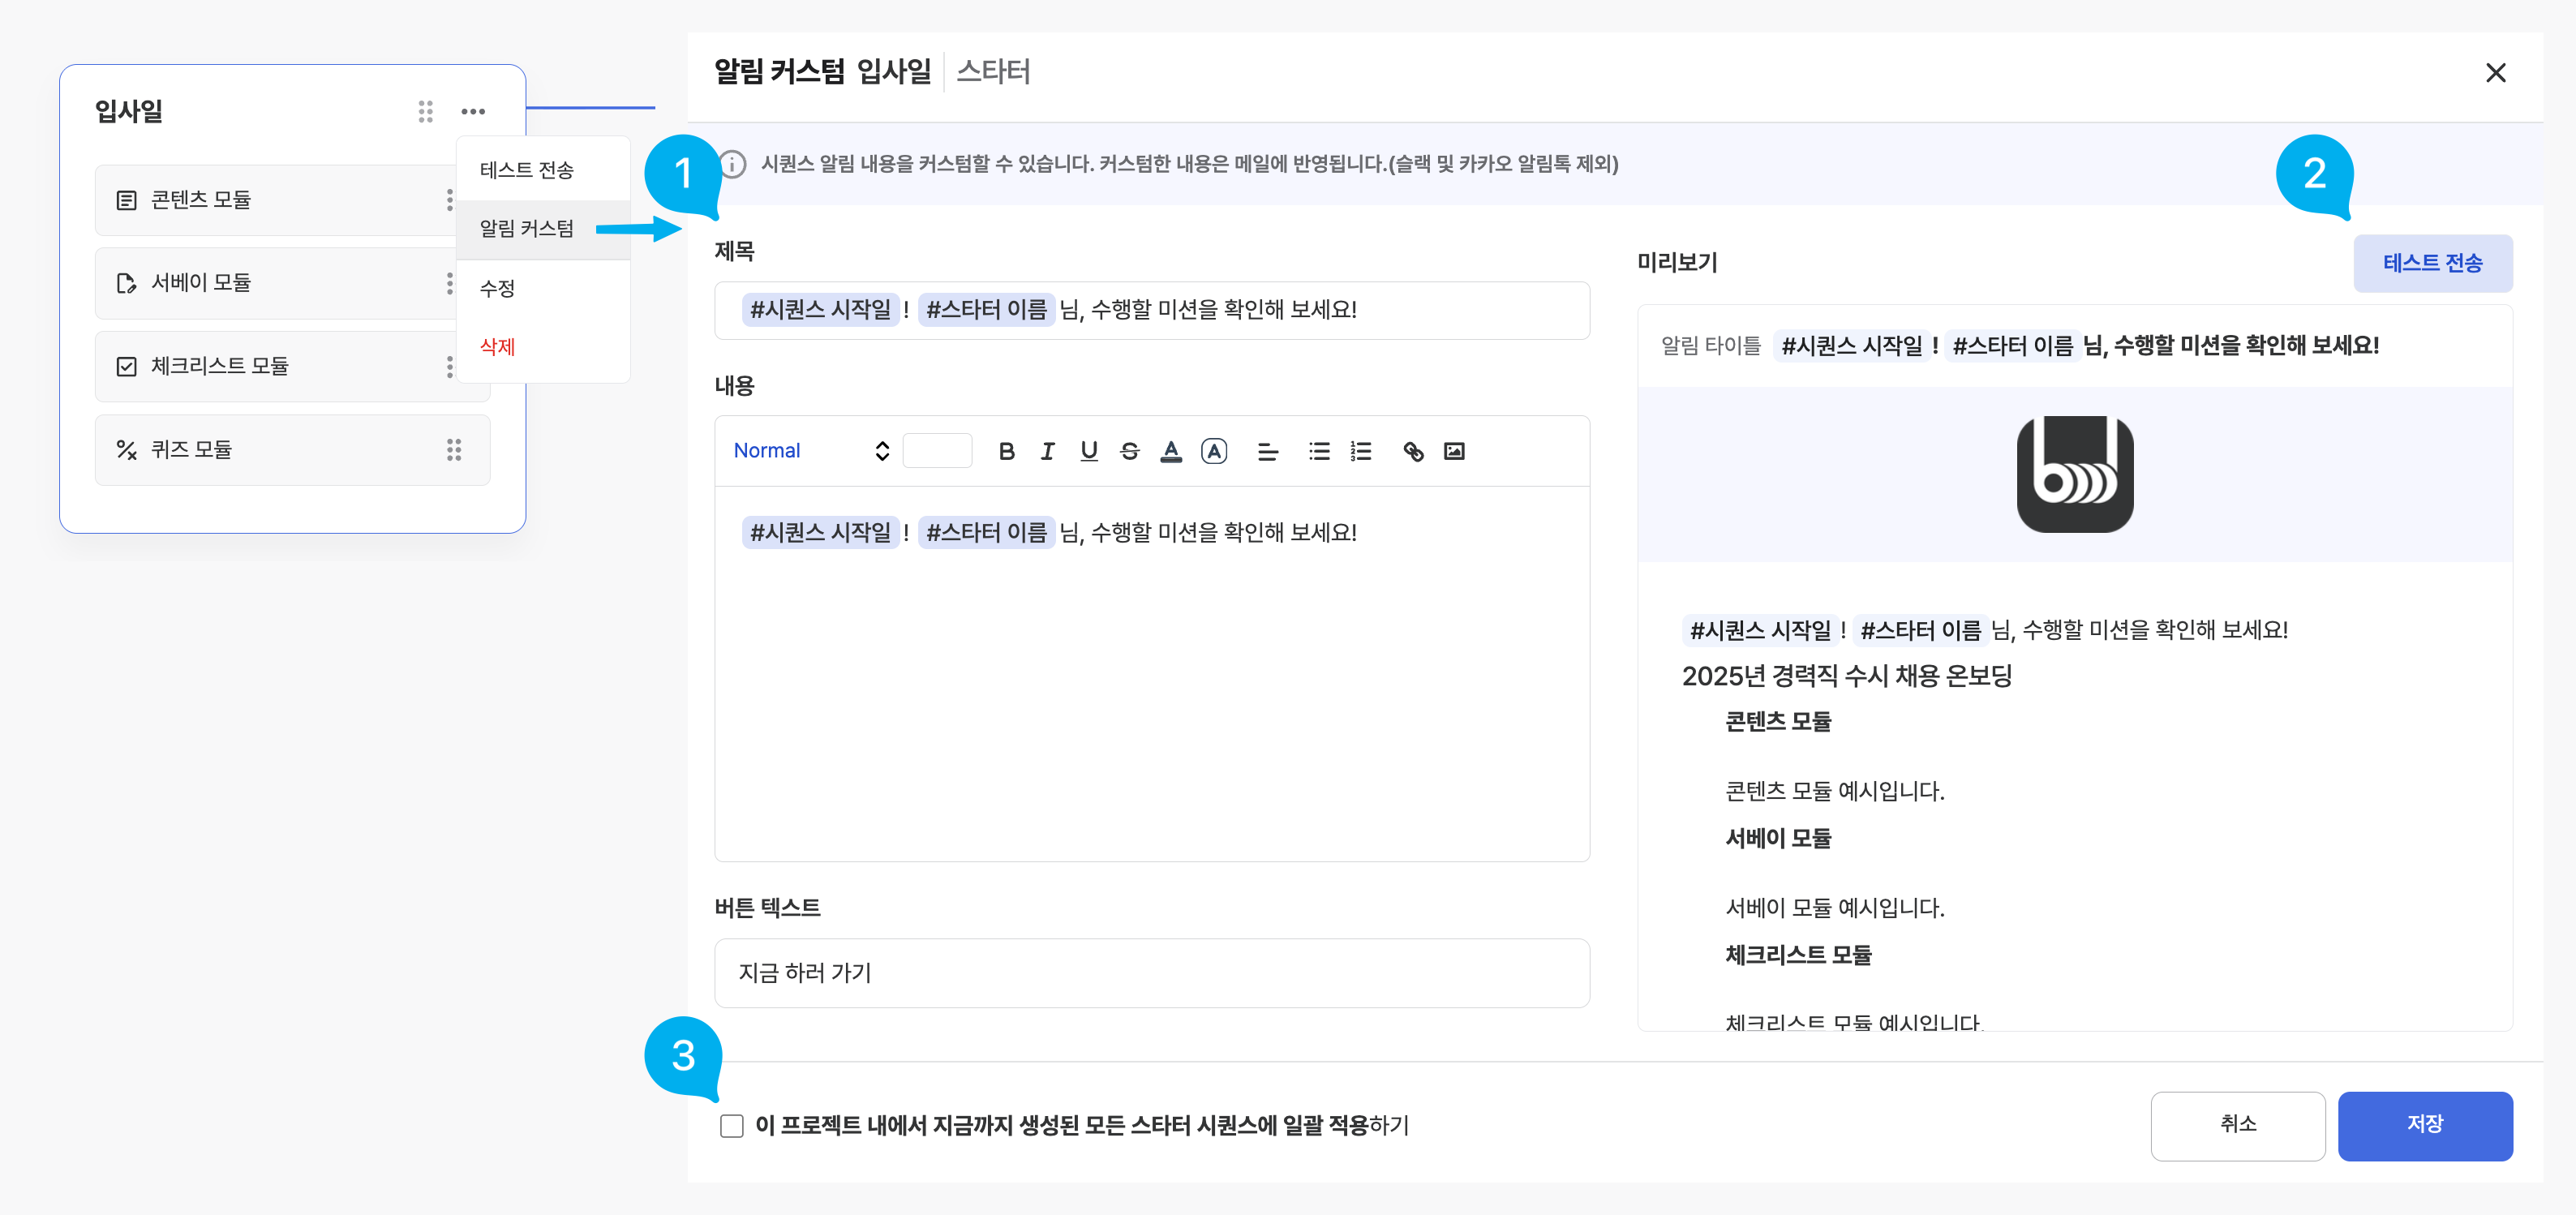The height and width of the screenshot is (1215, 2576).
Task: Apply italic formatting in the editor toolbar
Action: tap(1047, 451)
